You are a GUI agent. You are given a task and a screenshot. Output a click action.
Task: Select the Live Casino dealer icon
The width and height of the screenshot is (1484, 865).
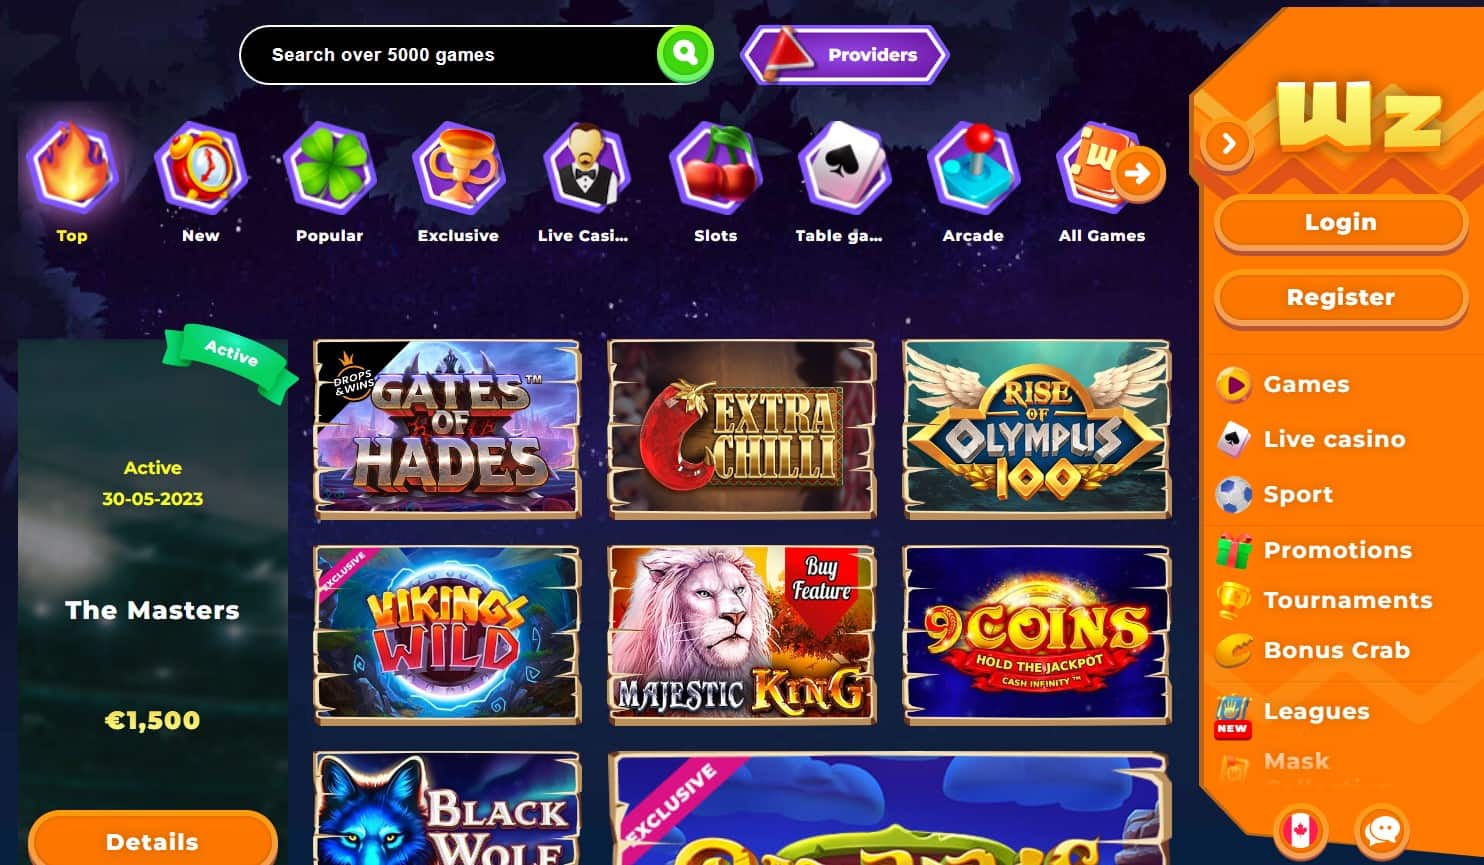tap(587, 168)
